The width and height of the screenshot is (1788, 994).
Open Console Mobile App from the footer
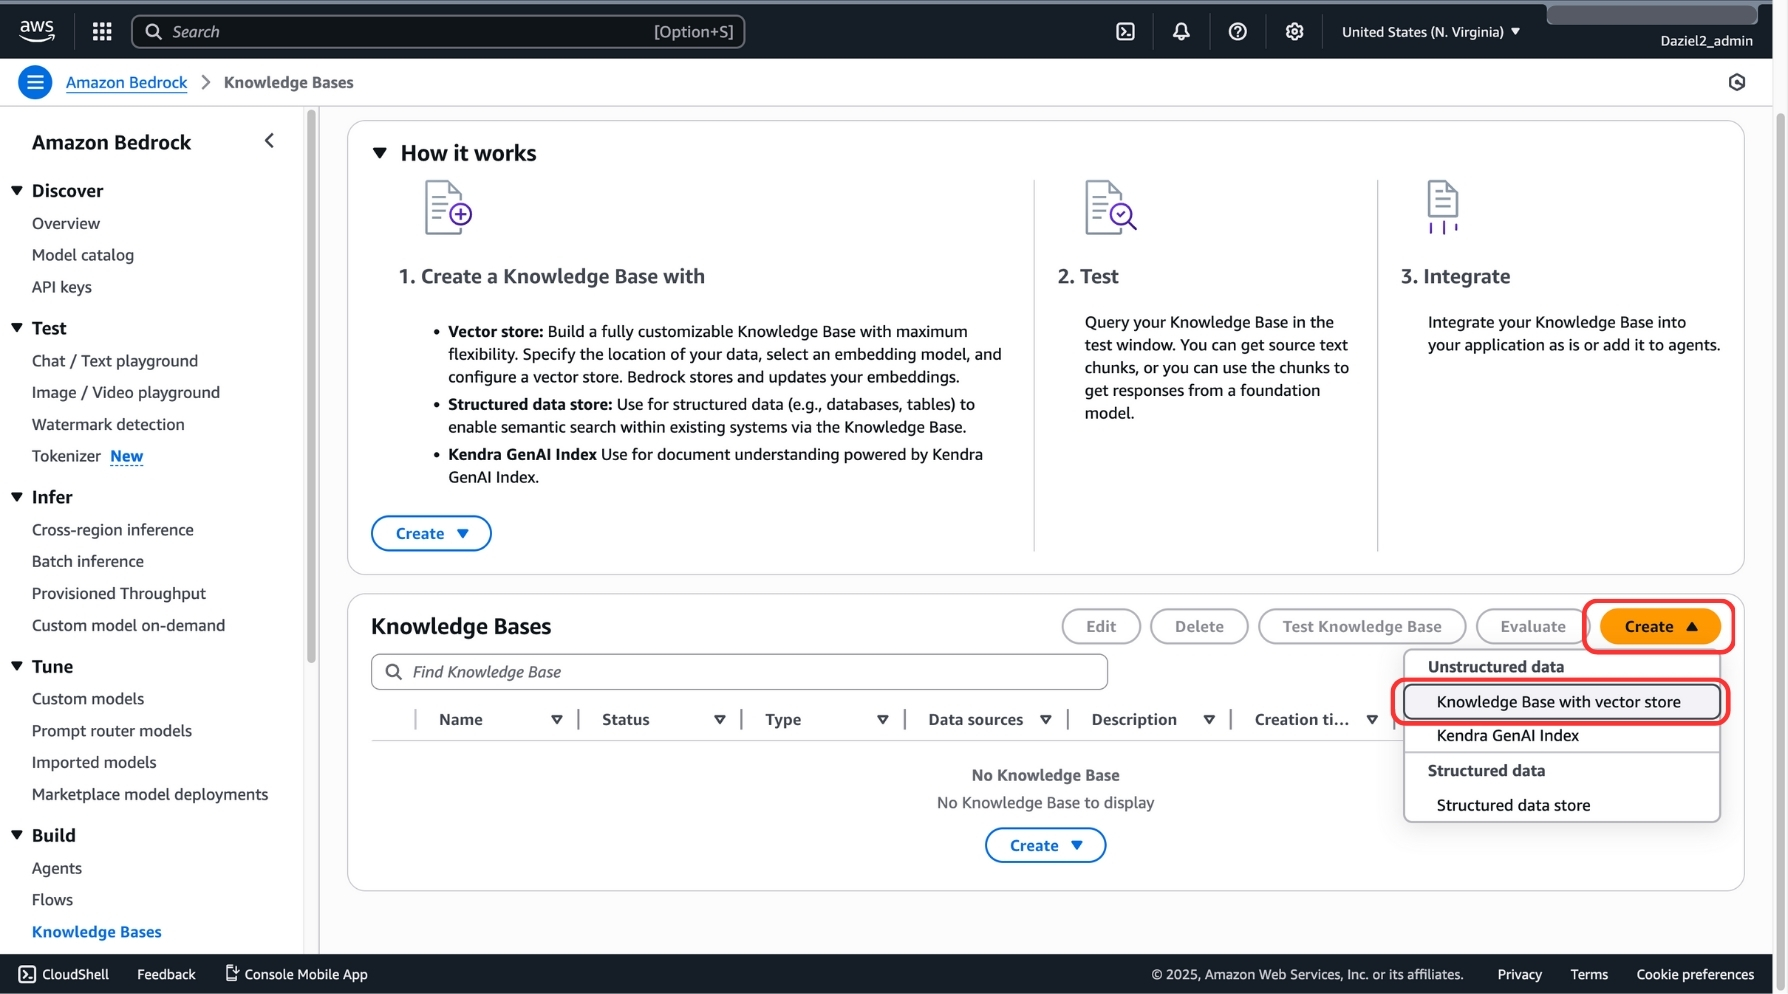(x=296, y=973)
